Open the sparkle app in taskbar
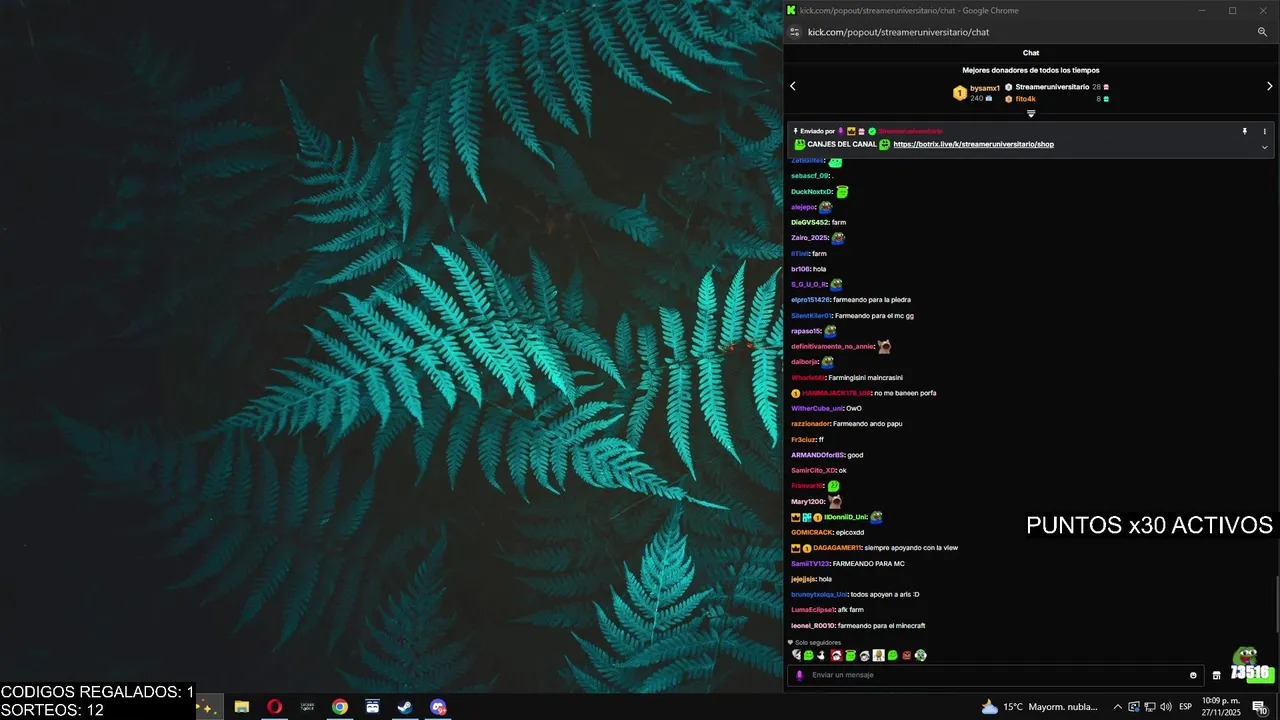Viewport: 1280px width, 720px height. [x=207, y=707]
